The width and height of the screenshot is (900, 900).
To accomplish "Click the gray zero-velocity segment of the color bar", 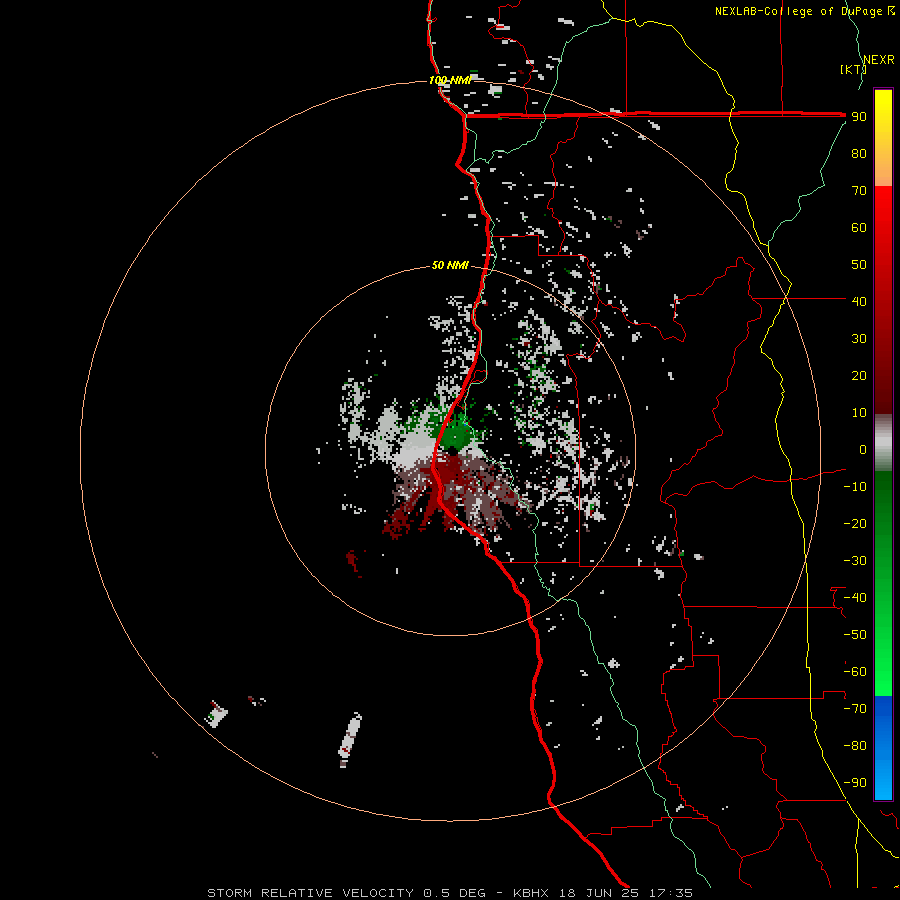I will click(x=883, y=443).
